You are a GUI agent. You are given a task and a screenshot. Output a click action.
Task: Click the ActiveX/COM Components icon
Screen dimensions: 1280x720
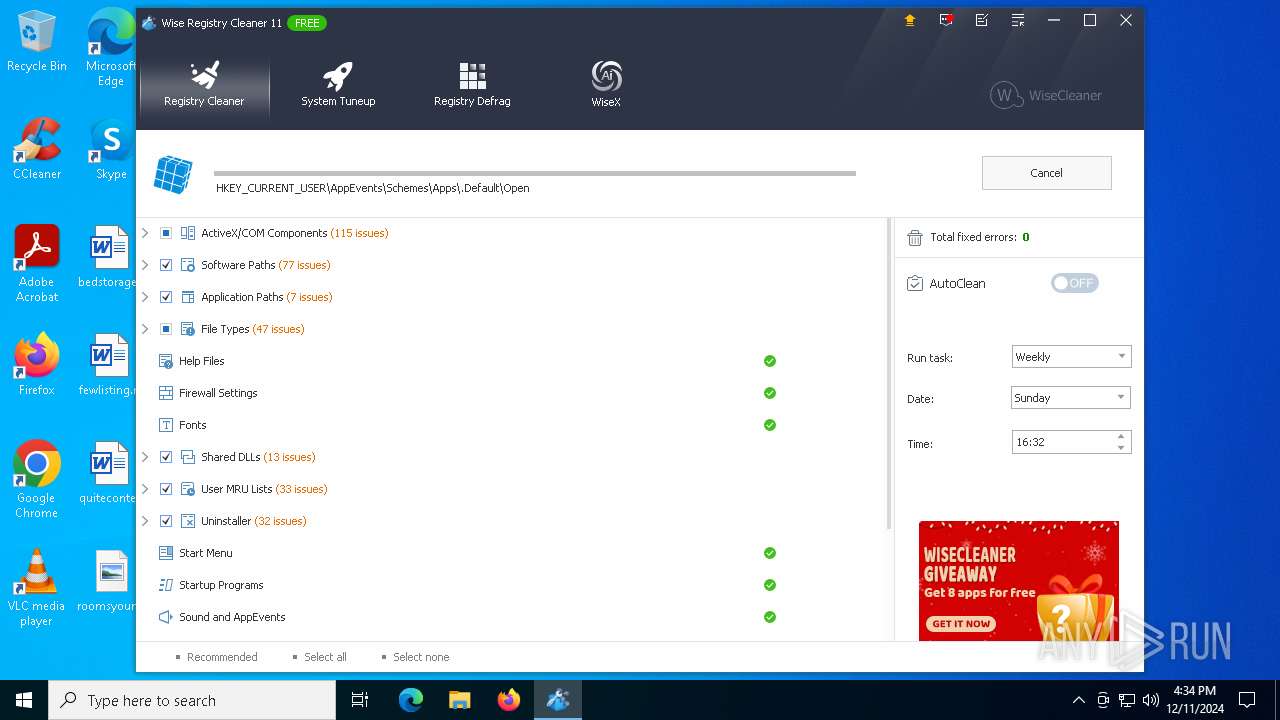(188, 233)
